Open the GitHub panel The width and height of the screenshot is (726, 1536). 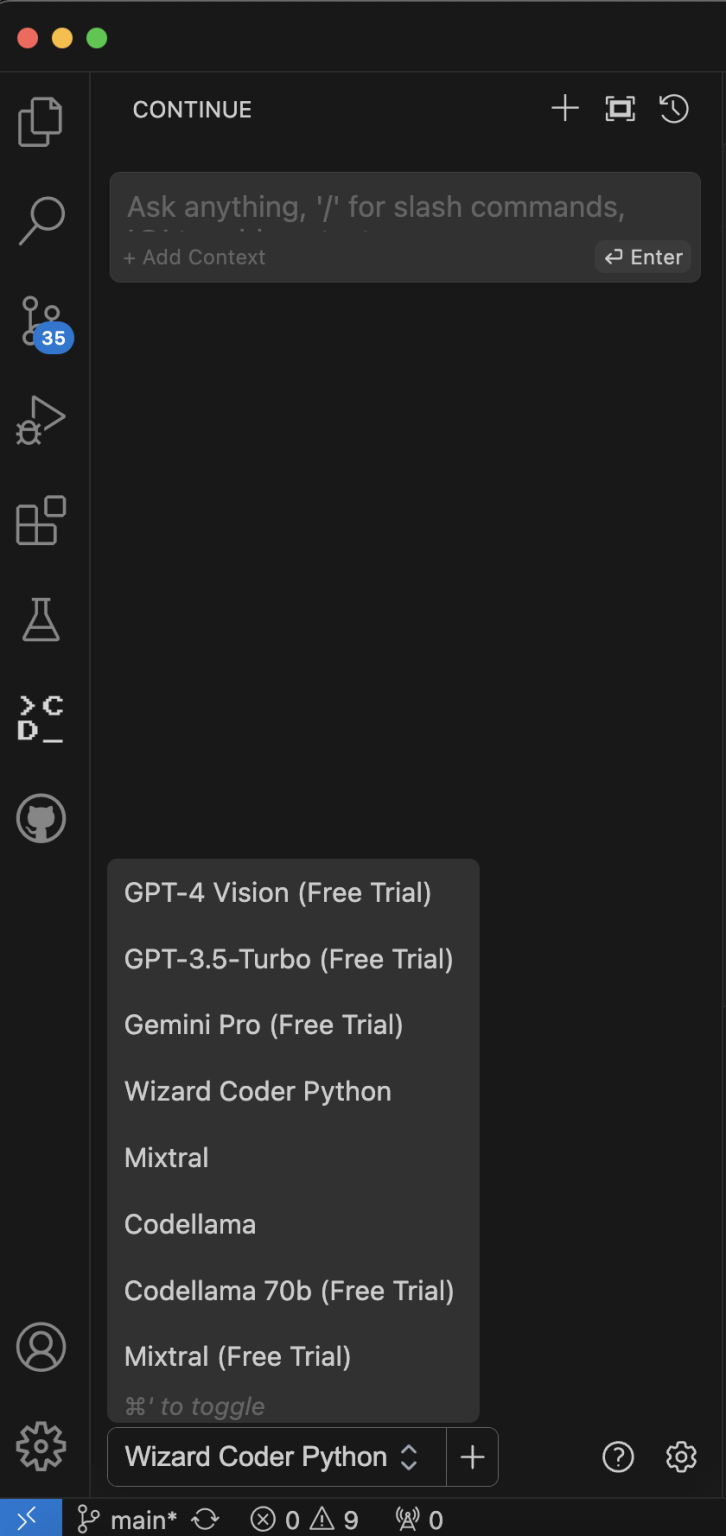tap(41, 818)
